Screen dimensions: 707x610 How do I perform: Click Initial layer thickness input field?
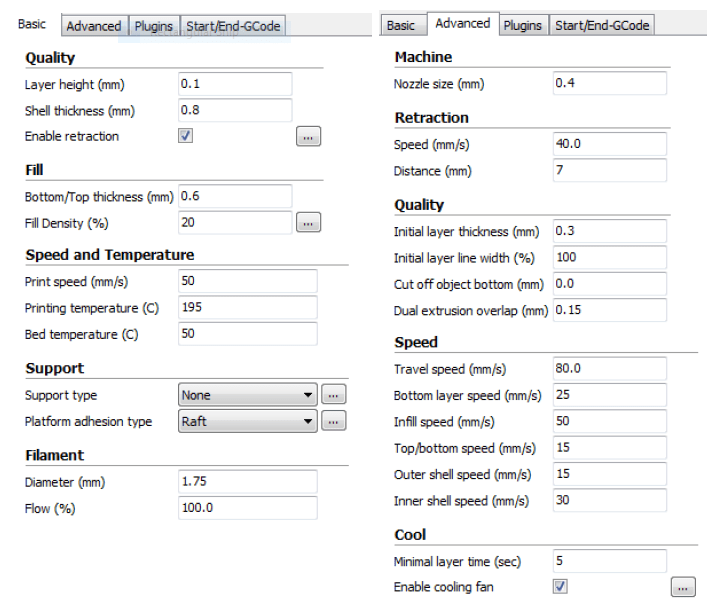[x=610, y=231]
